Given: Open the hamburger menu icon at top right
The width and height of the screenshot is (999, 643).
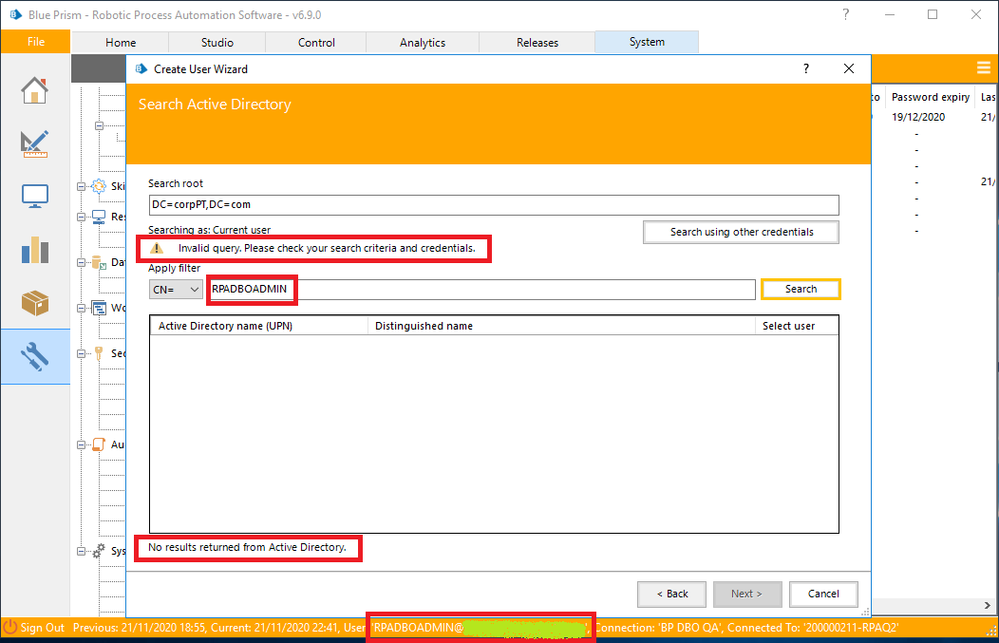Looking at the screenshot, I should pos(983,68).
